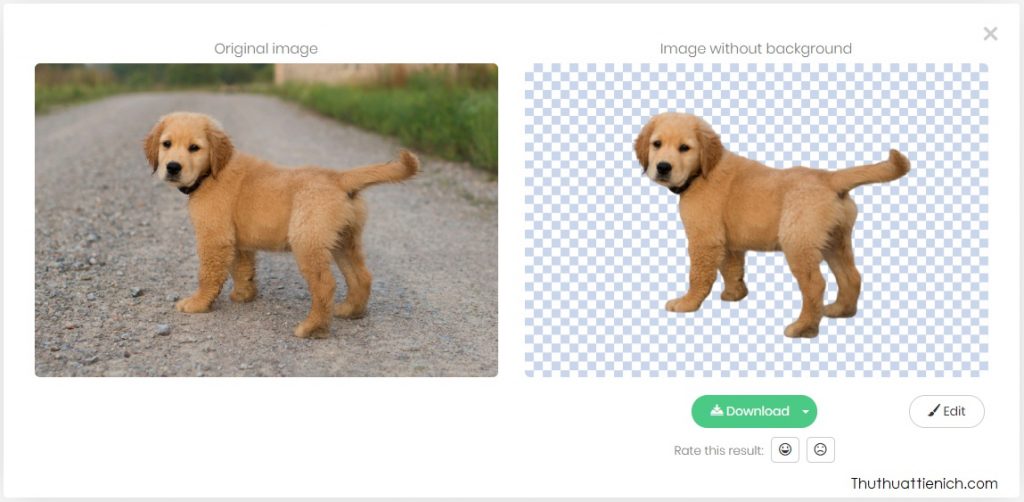Close the result dialog with the X
Viewport: 1024px width, 502px height.
click(990, 34)
